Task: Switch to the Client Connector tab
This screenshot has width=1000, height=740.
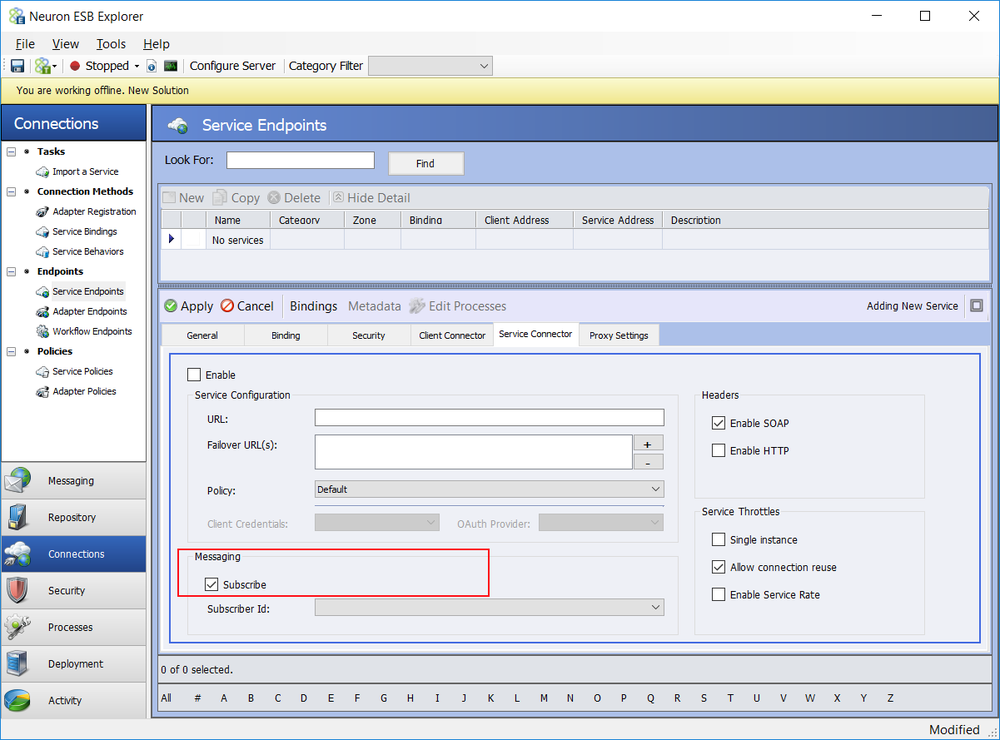Action: point(452,336)
